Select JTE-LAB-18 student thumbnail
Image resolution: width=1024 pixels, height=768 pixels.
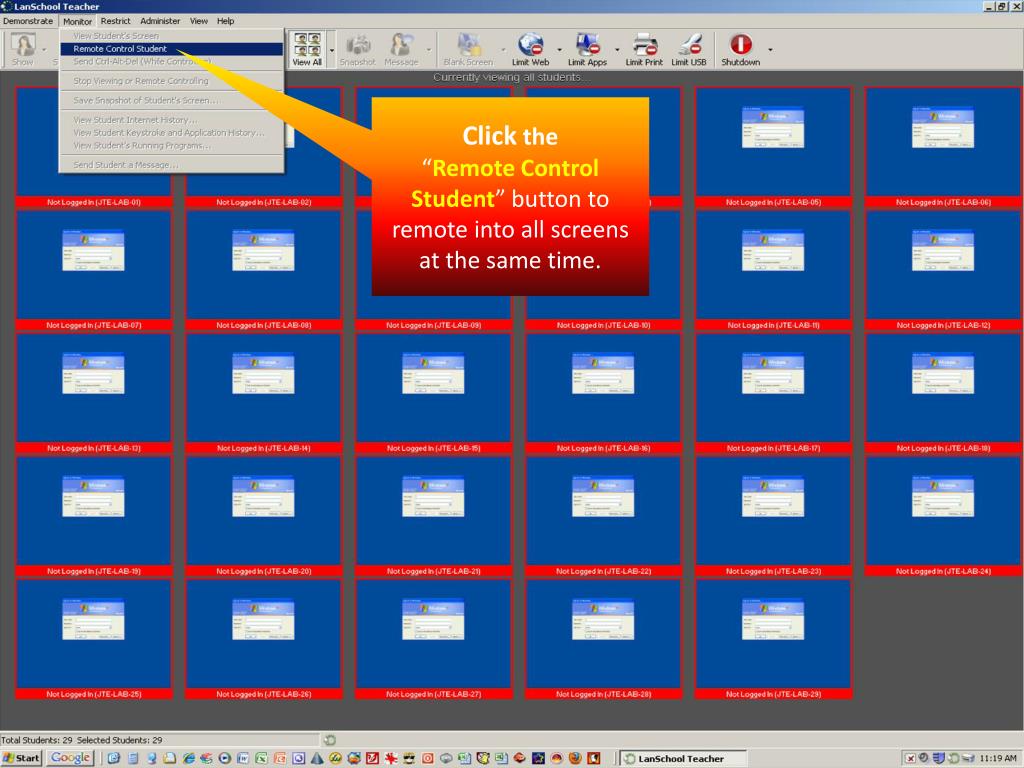click(x=943, y=393)
